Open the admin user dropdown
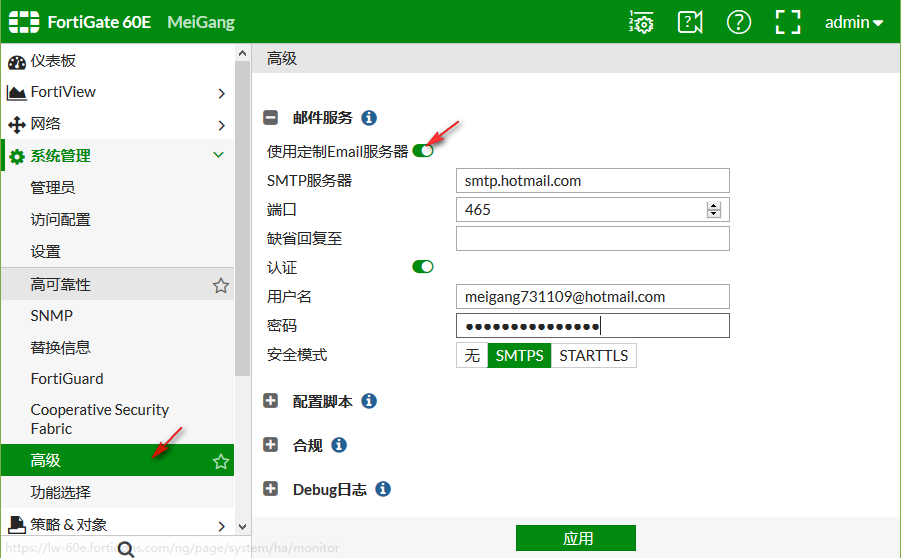The image size is (901, 558). [x=854, y=22]
